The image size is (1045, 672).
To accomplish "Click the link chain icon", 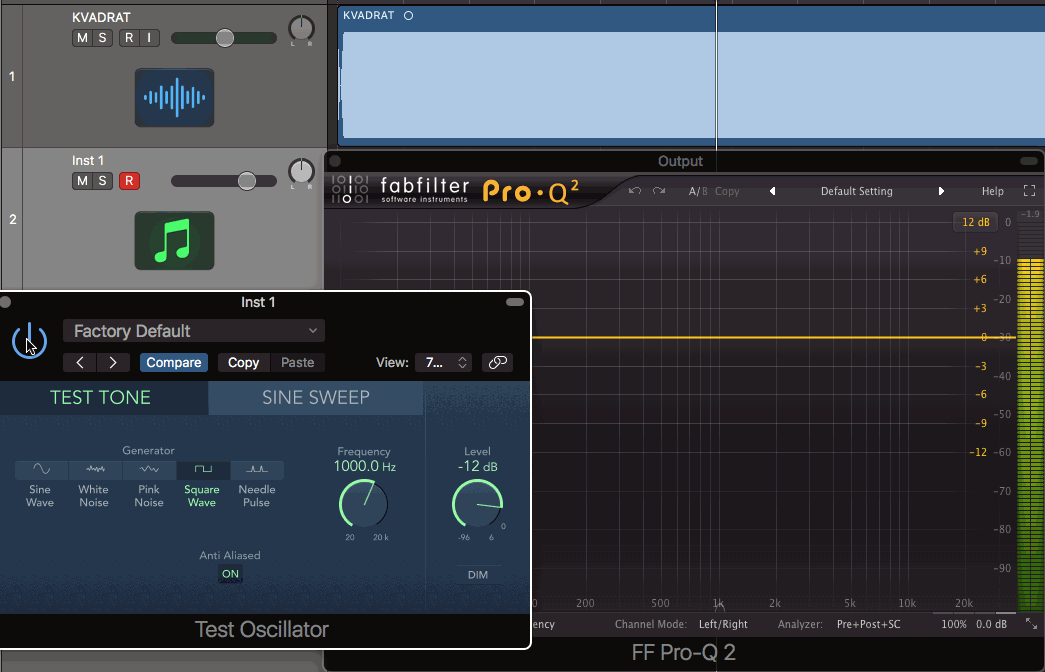I will pos(497,362).
